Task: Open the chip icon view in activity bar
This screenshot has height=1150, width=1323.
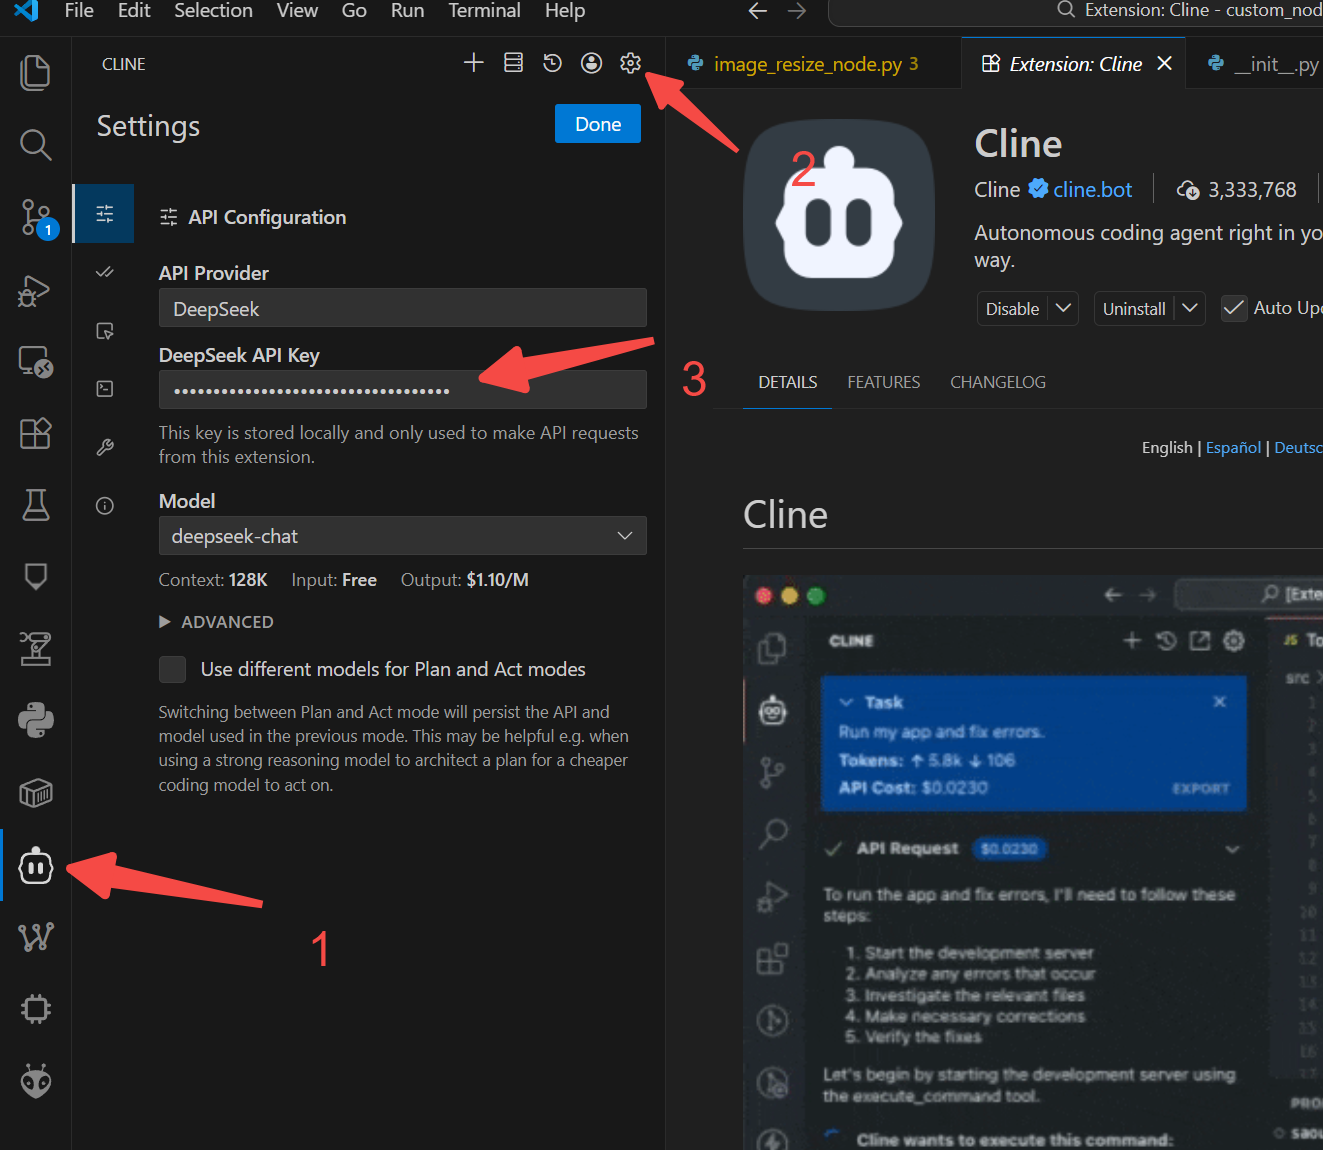Action: coord(35,1009)
